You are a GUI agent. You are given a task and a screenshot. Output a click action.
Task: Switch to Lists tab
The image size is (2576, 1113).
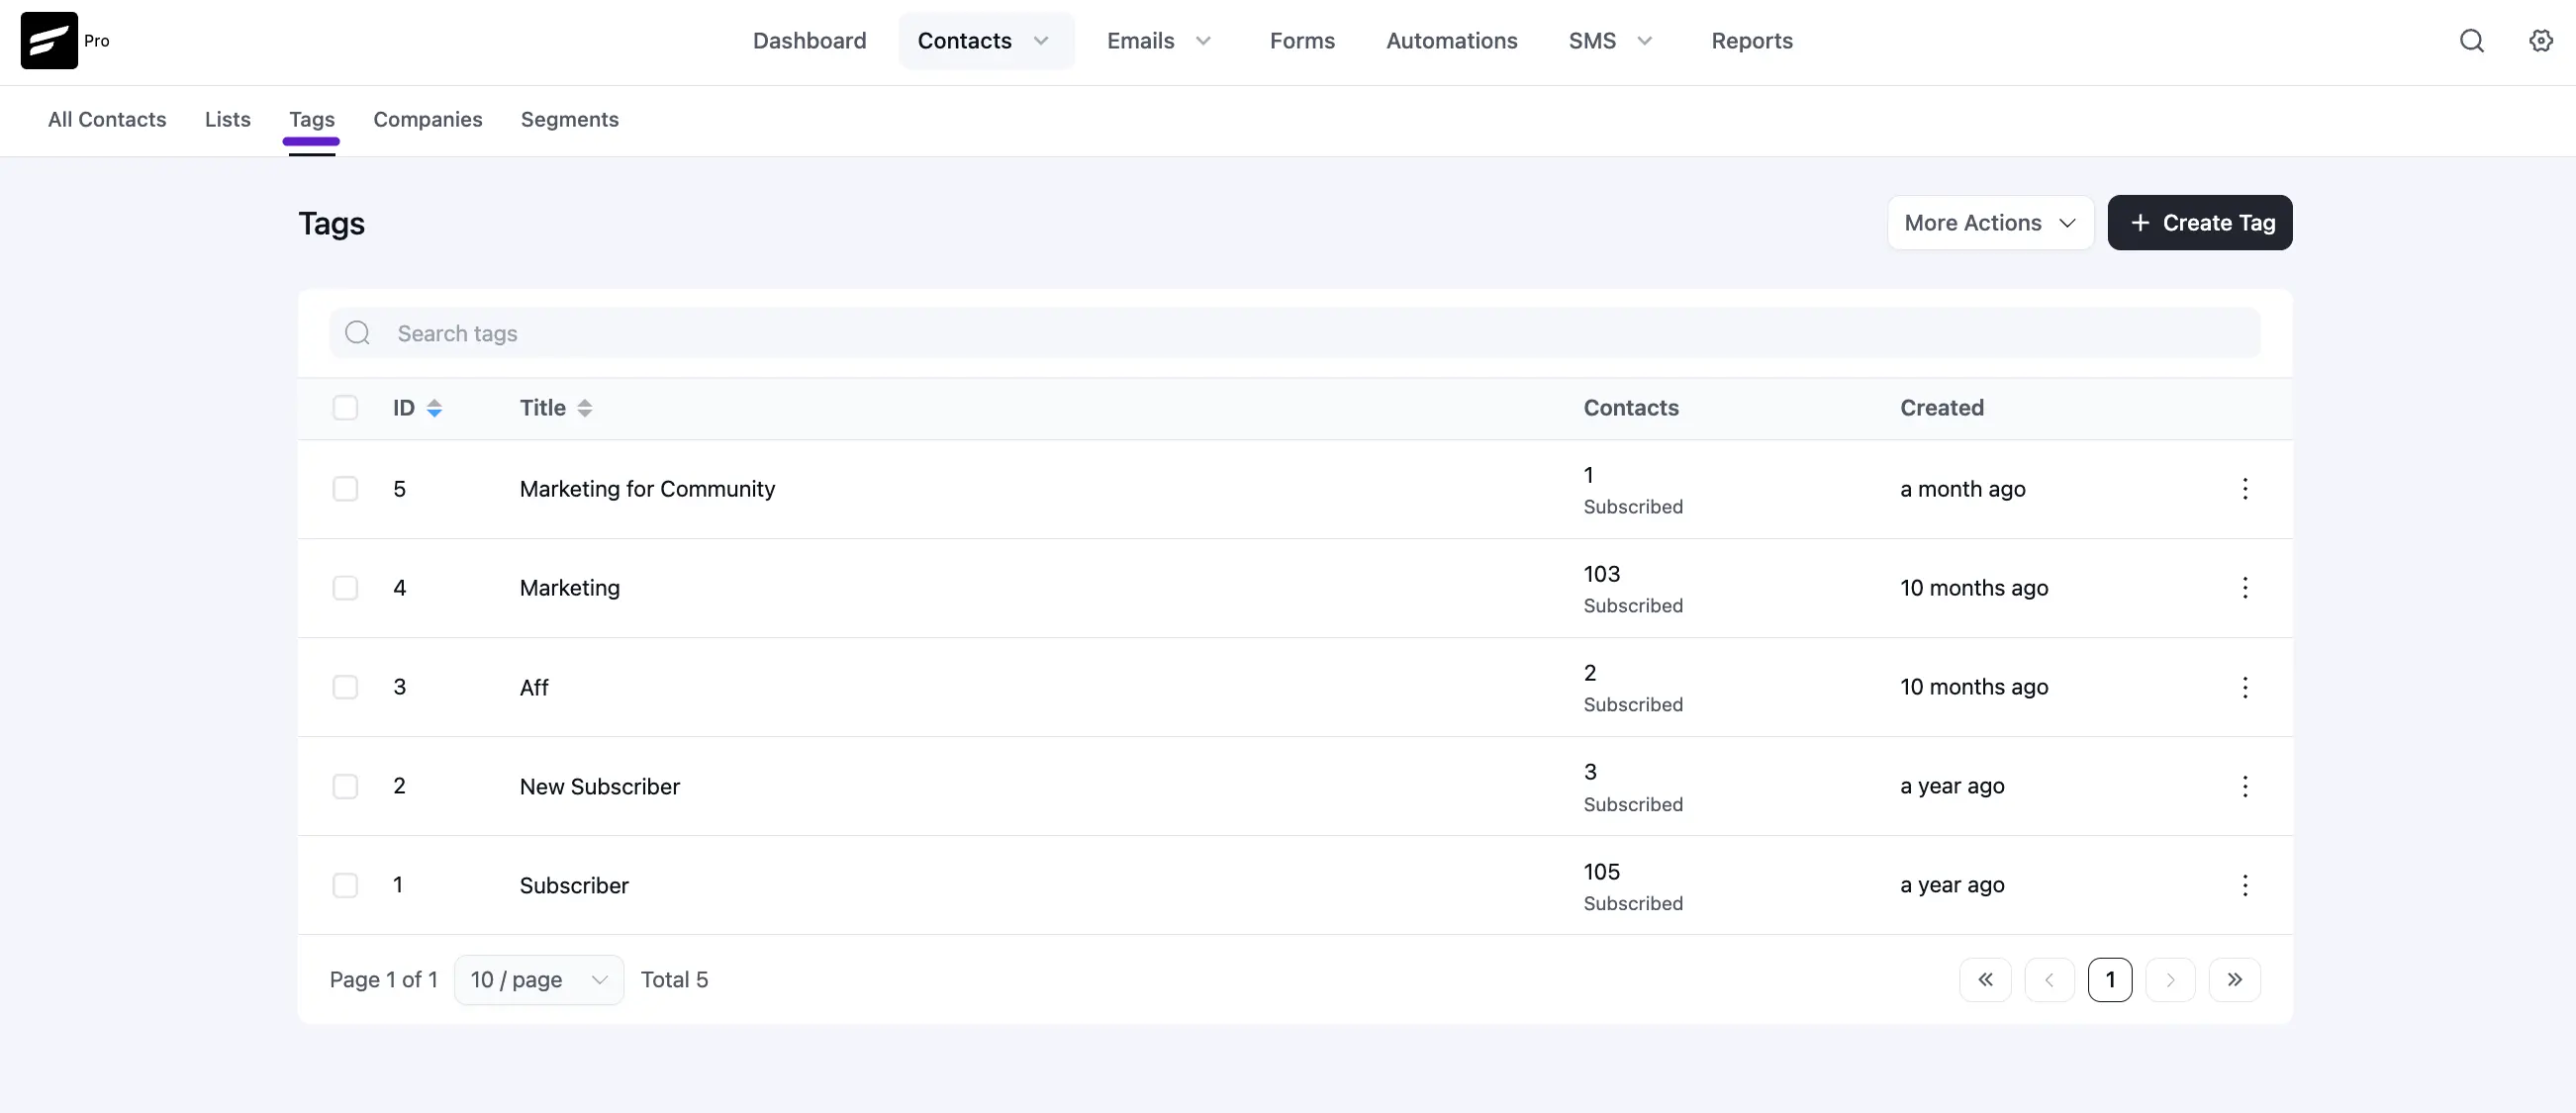(227, 120)
